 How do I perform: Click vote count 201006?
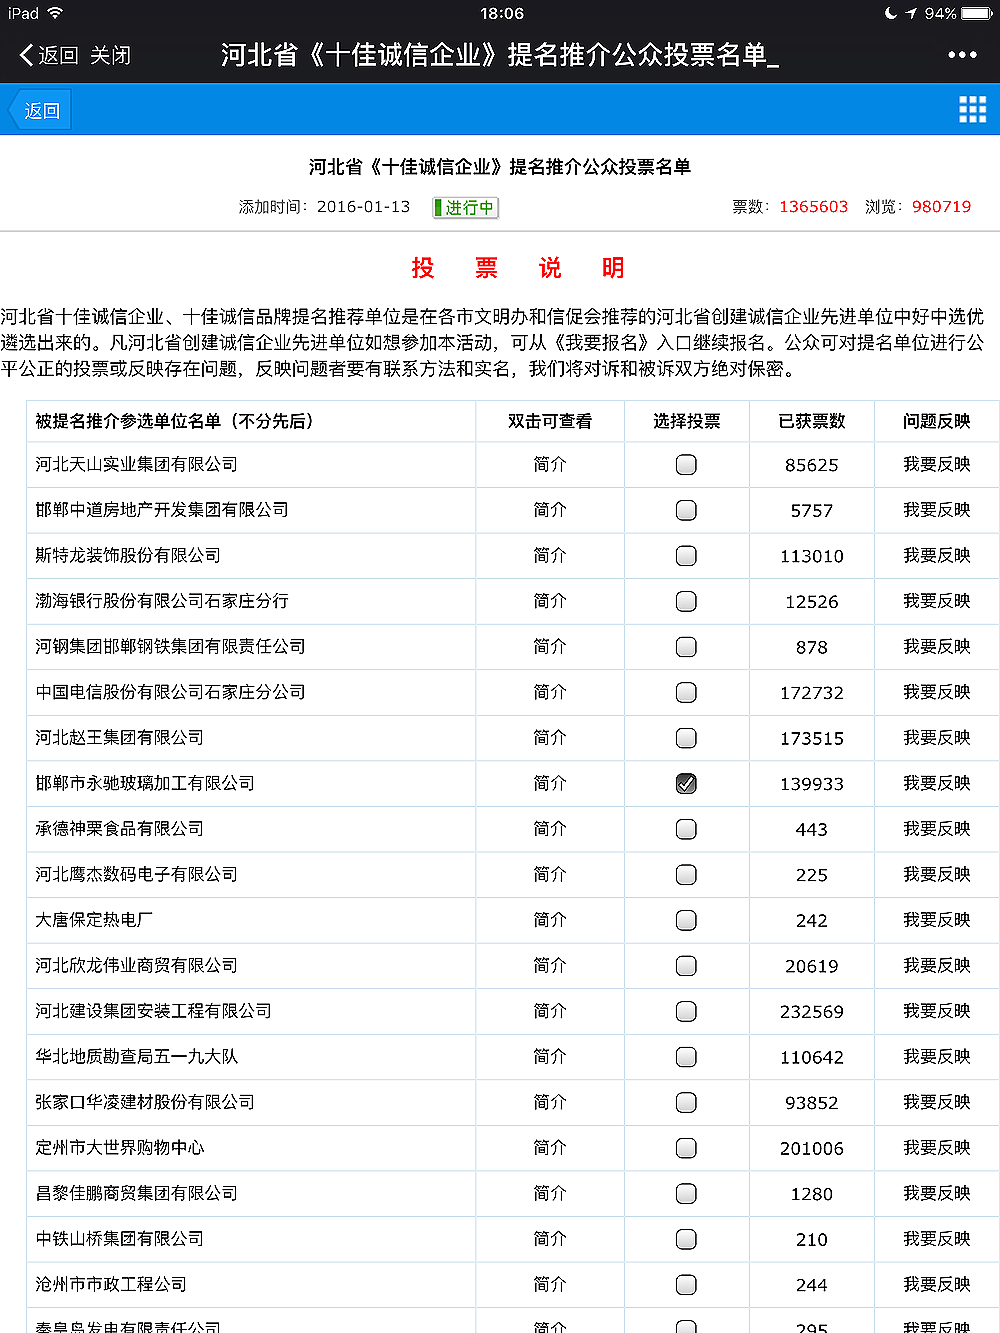coord(812,1149)
